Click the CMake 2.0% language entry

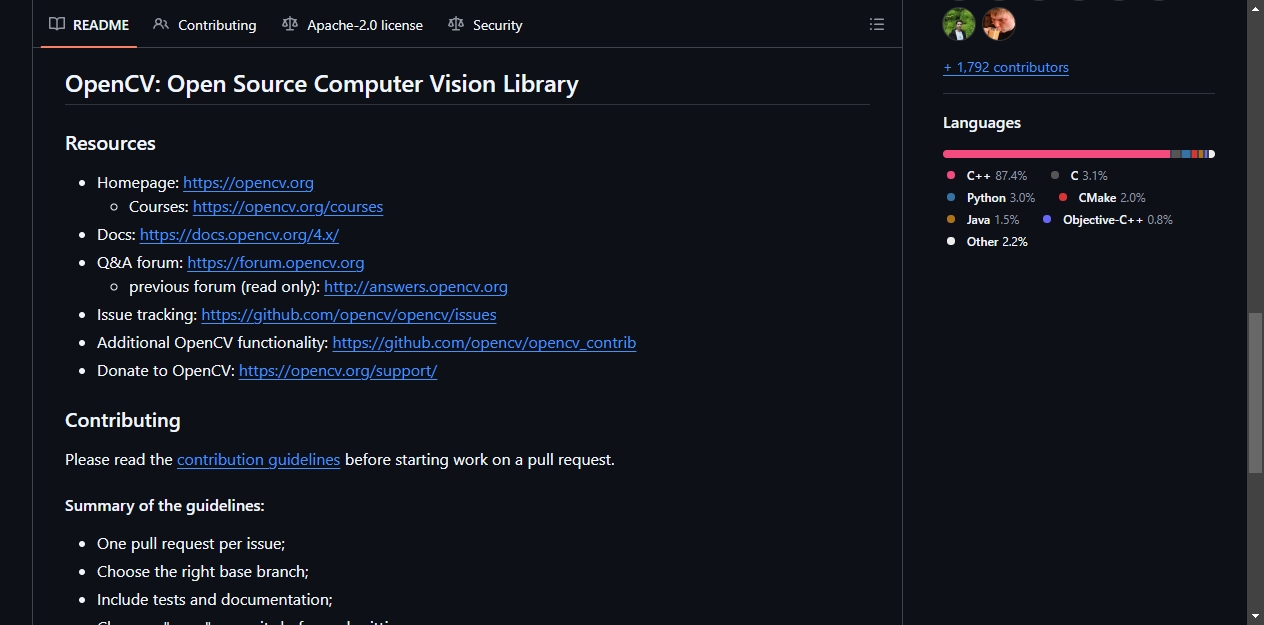1101,198
